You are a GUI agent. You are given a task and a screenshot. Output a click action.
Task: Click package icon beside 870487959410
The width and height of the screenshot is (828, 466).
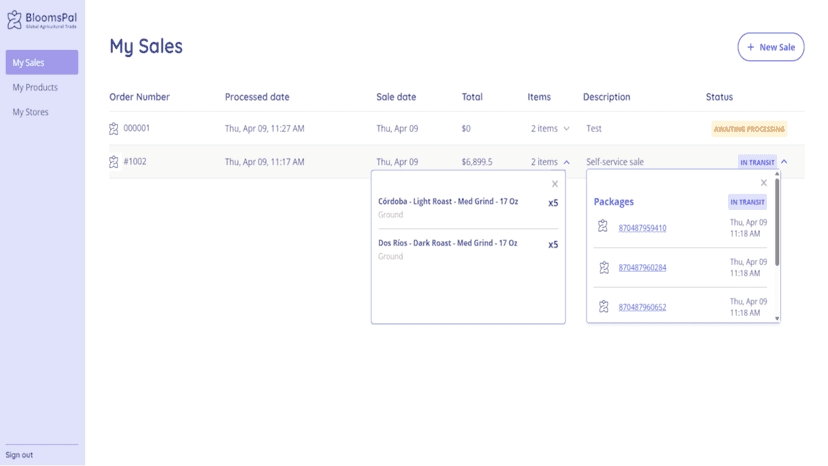pyautogui.click(x=603, y=226)
